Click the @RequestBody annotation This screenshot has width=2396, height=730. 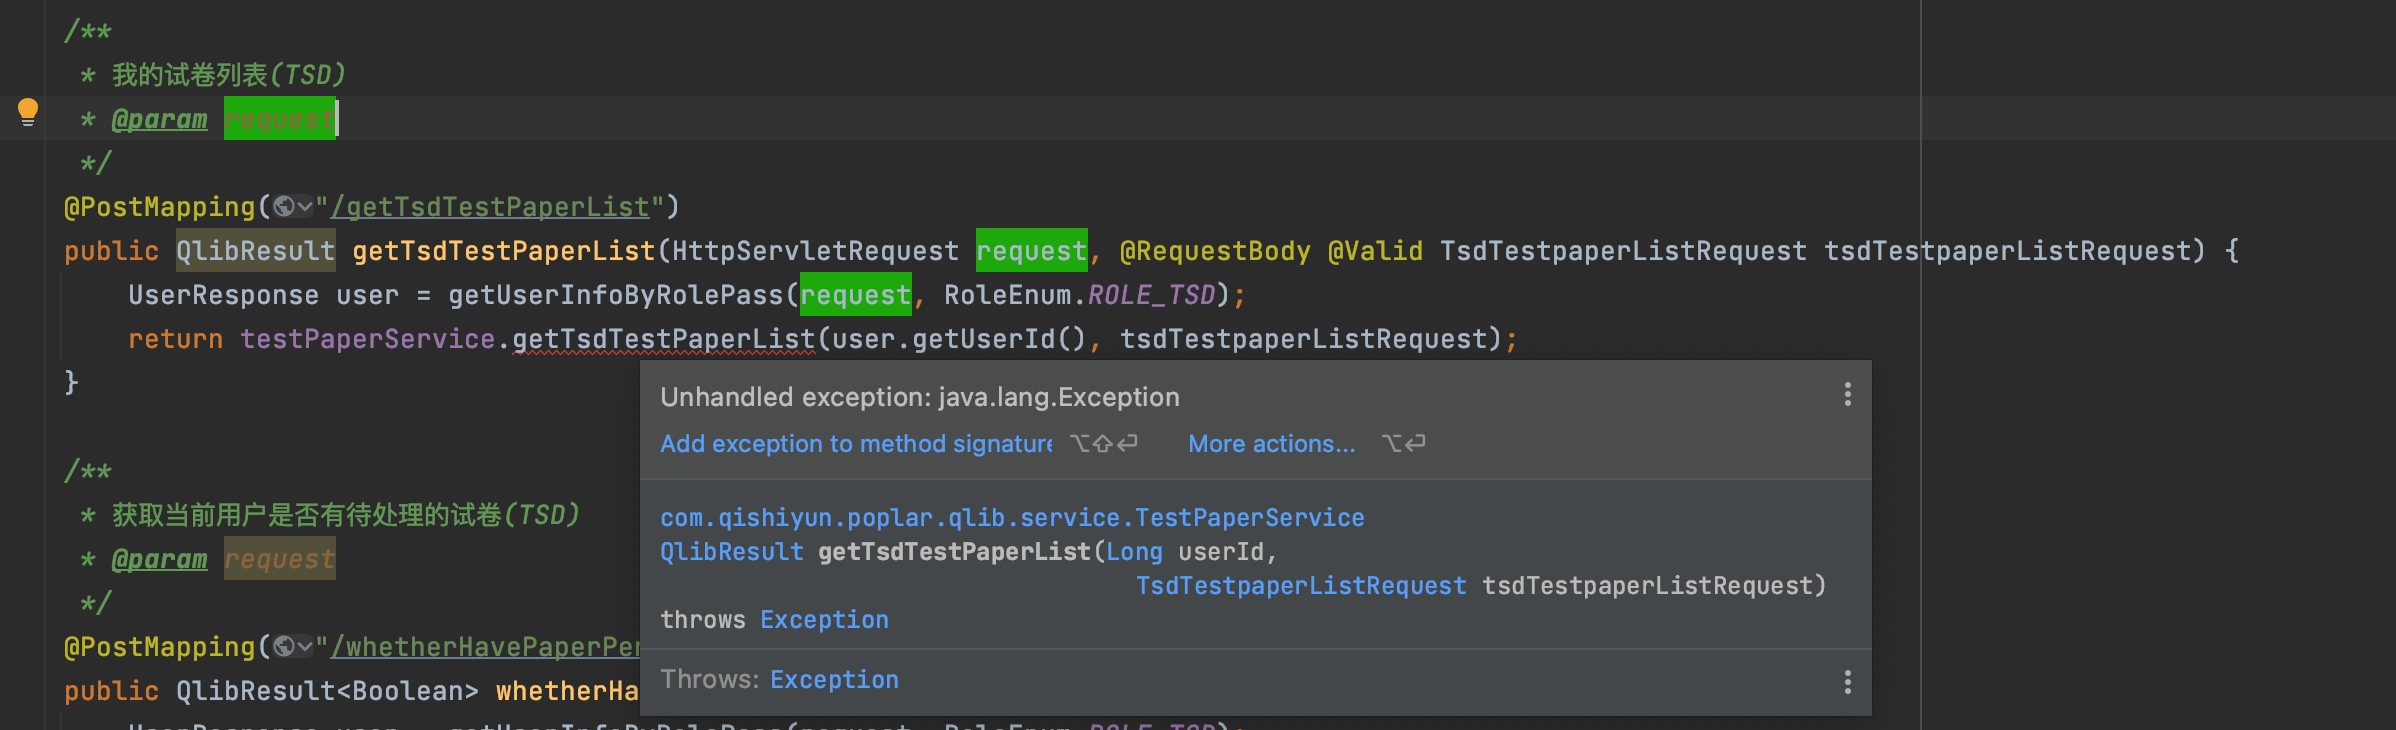point(1214,251)
